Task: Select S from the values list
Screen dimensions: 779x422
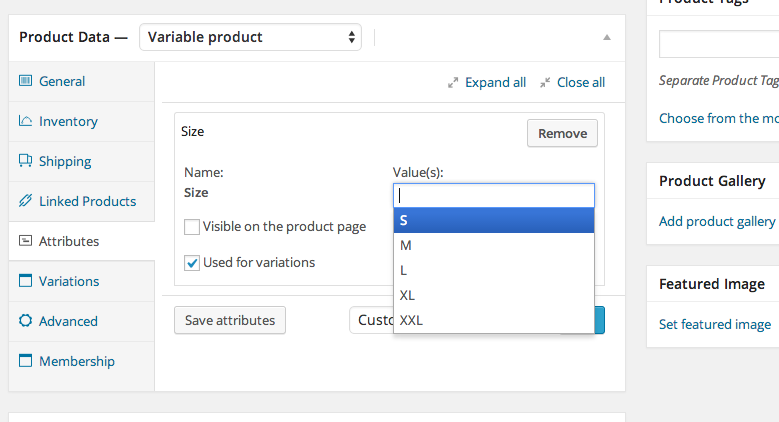Action: click(494, 220)
